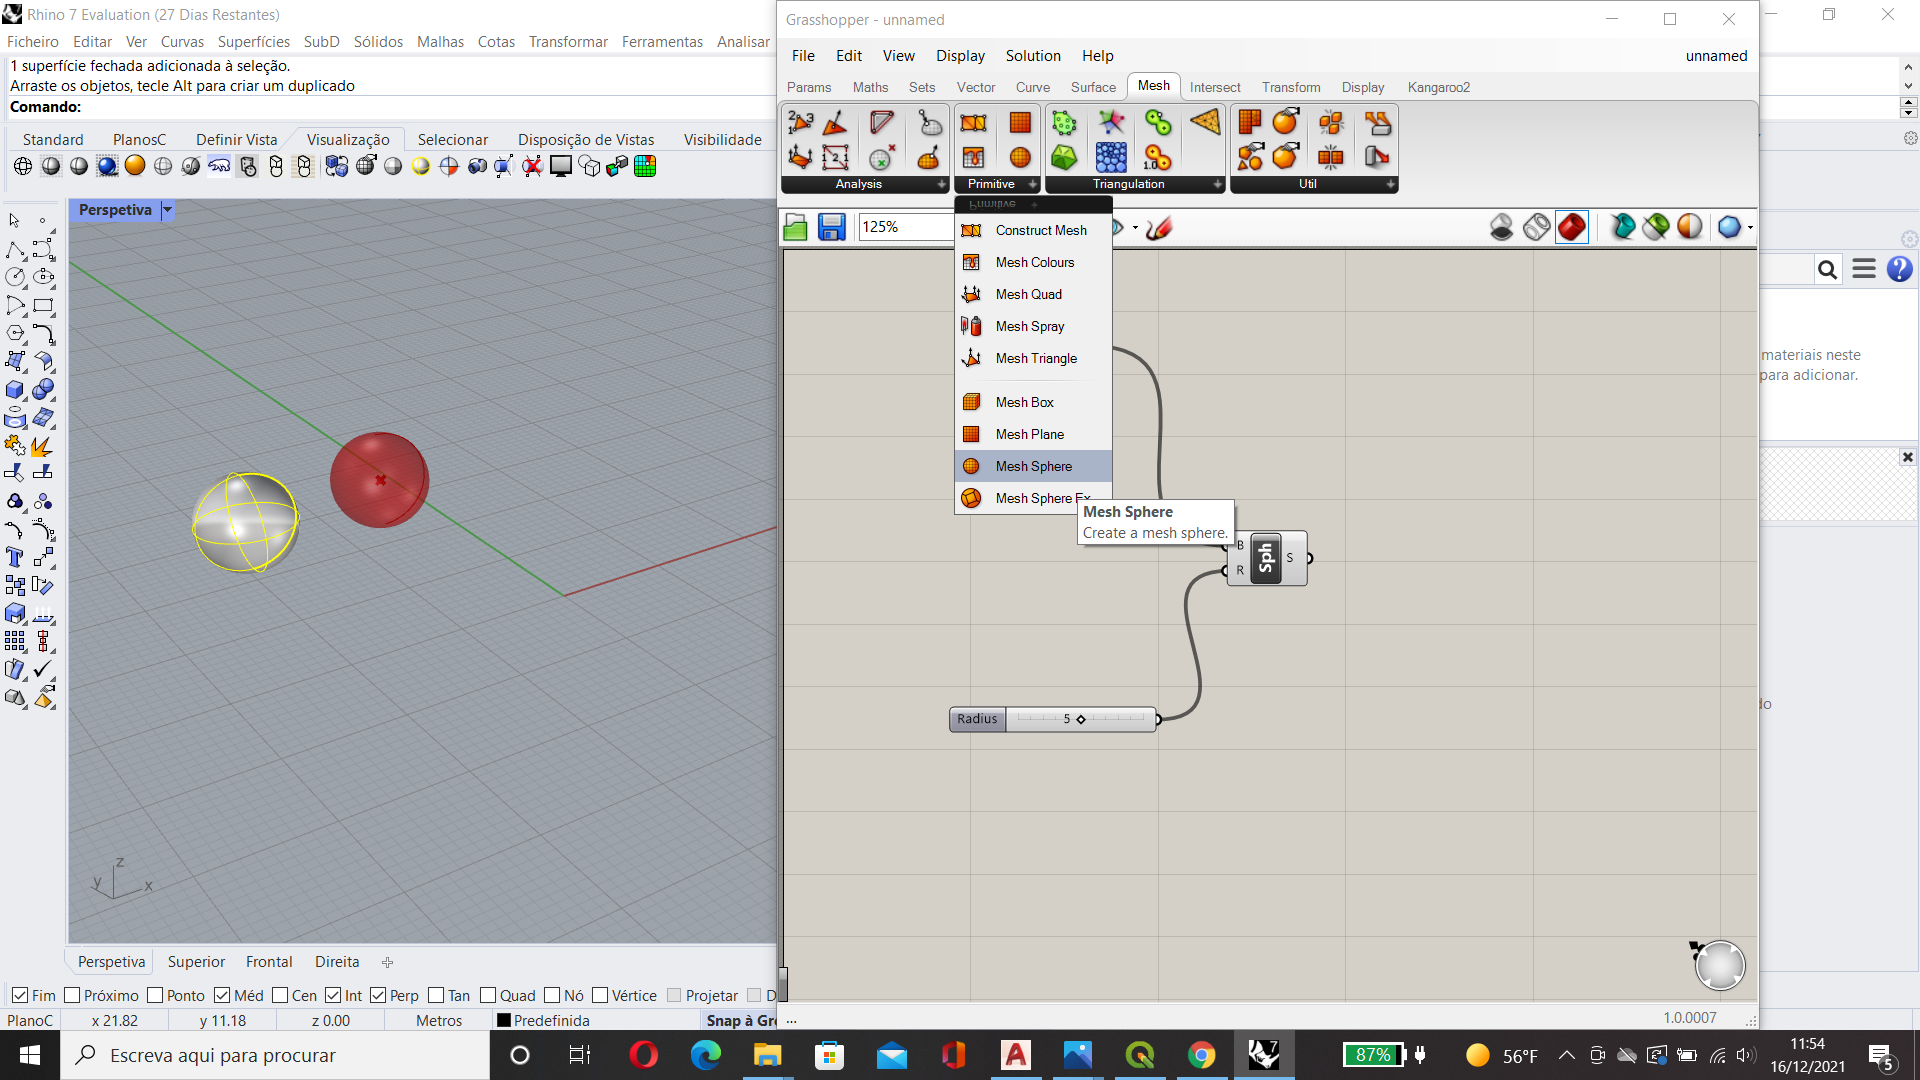
Task: Switch to the Kangaroo2 component tab
Action: point(1438,87)
